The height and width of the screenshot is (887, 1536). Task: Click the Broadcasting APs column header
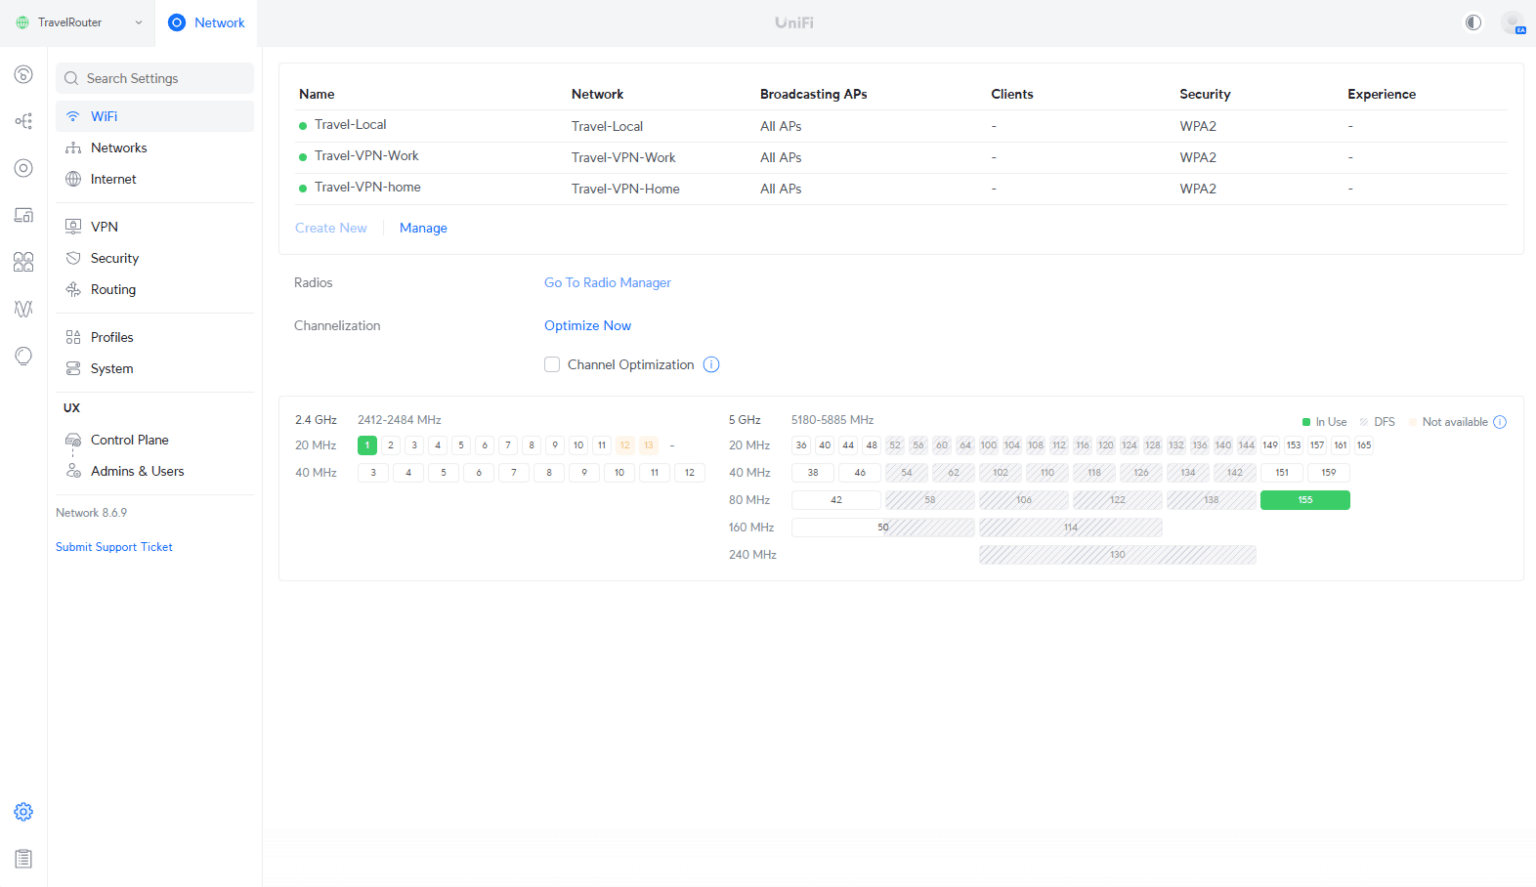[x=813, y=94]
